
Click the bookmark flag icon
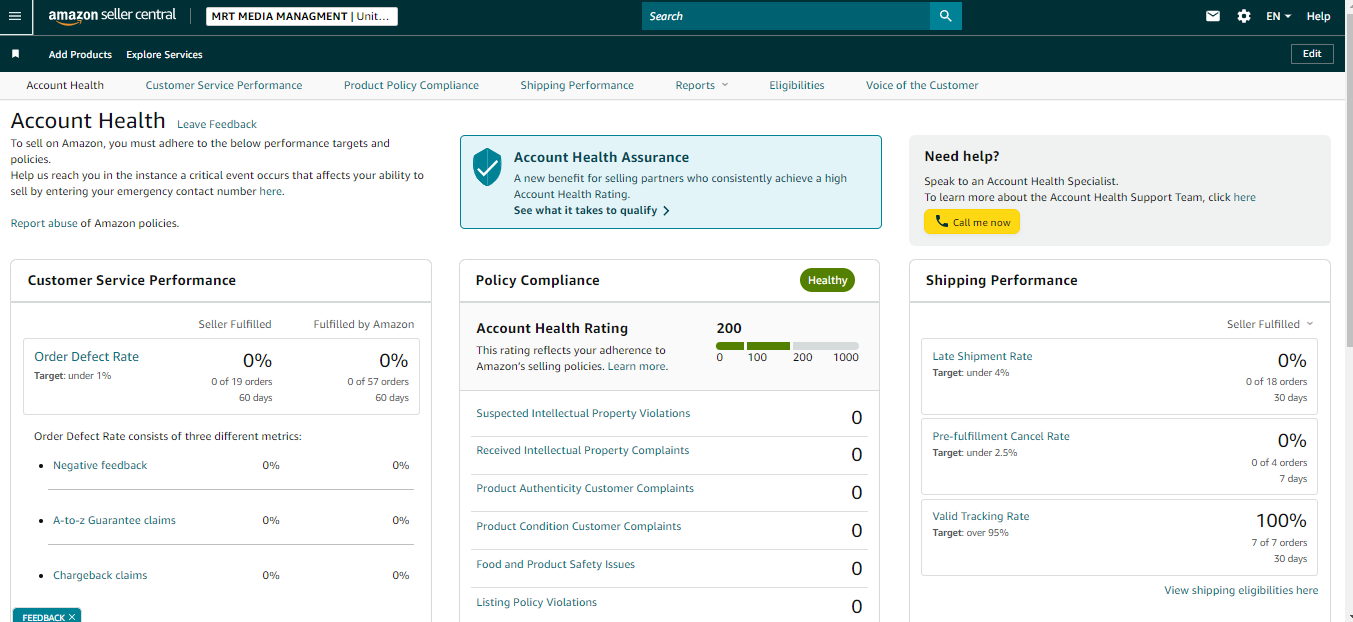point(15,54)
